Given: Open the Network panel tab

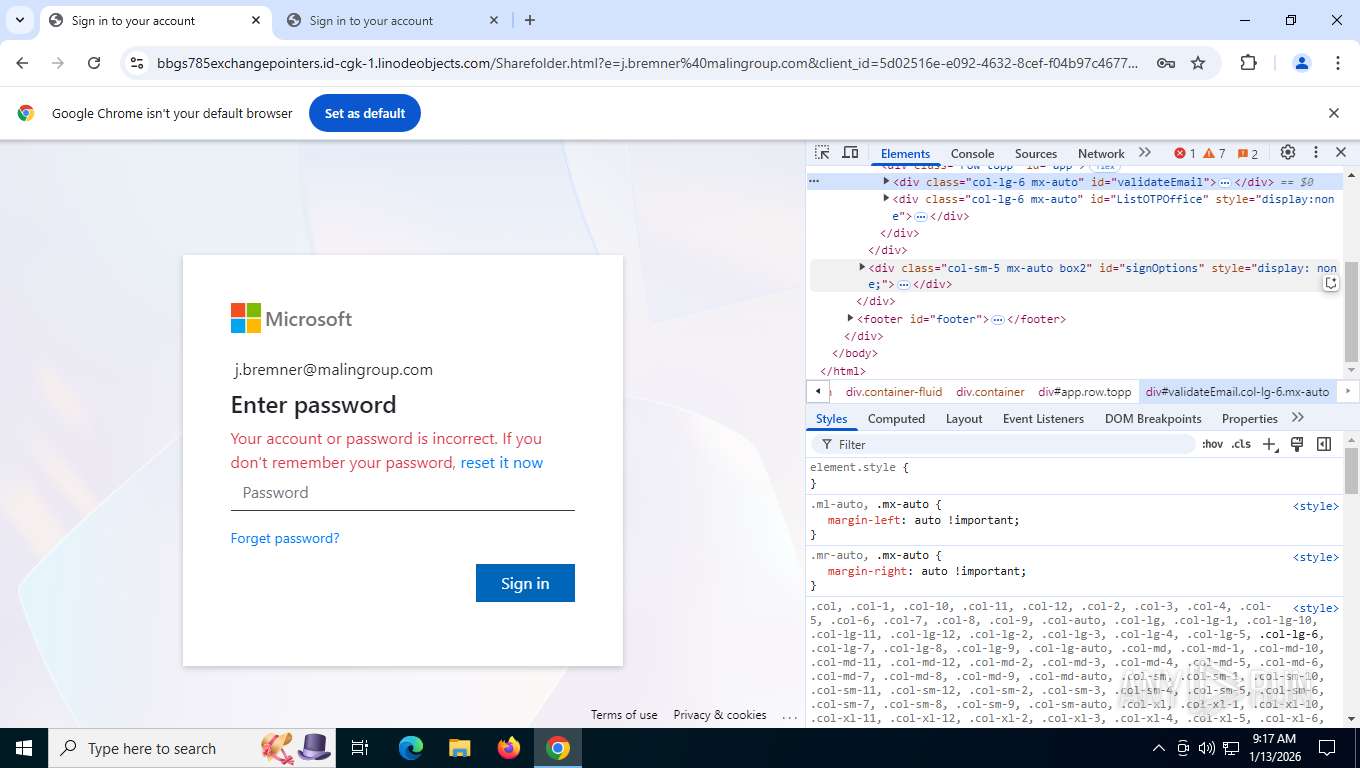Looking at the screenshot, I should (1101, 154).
